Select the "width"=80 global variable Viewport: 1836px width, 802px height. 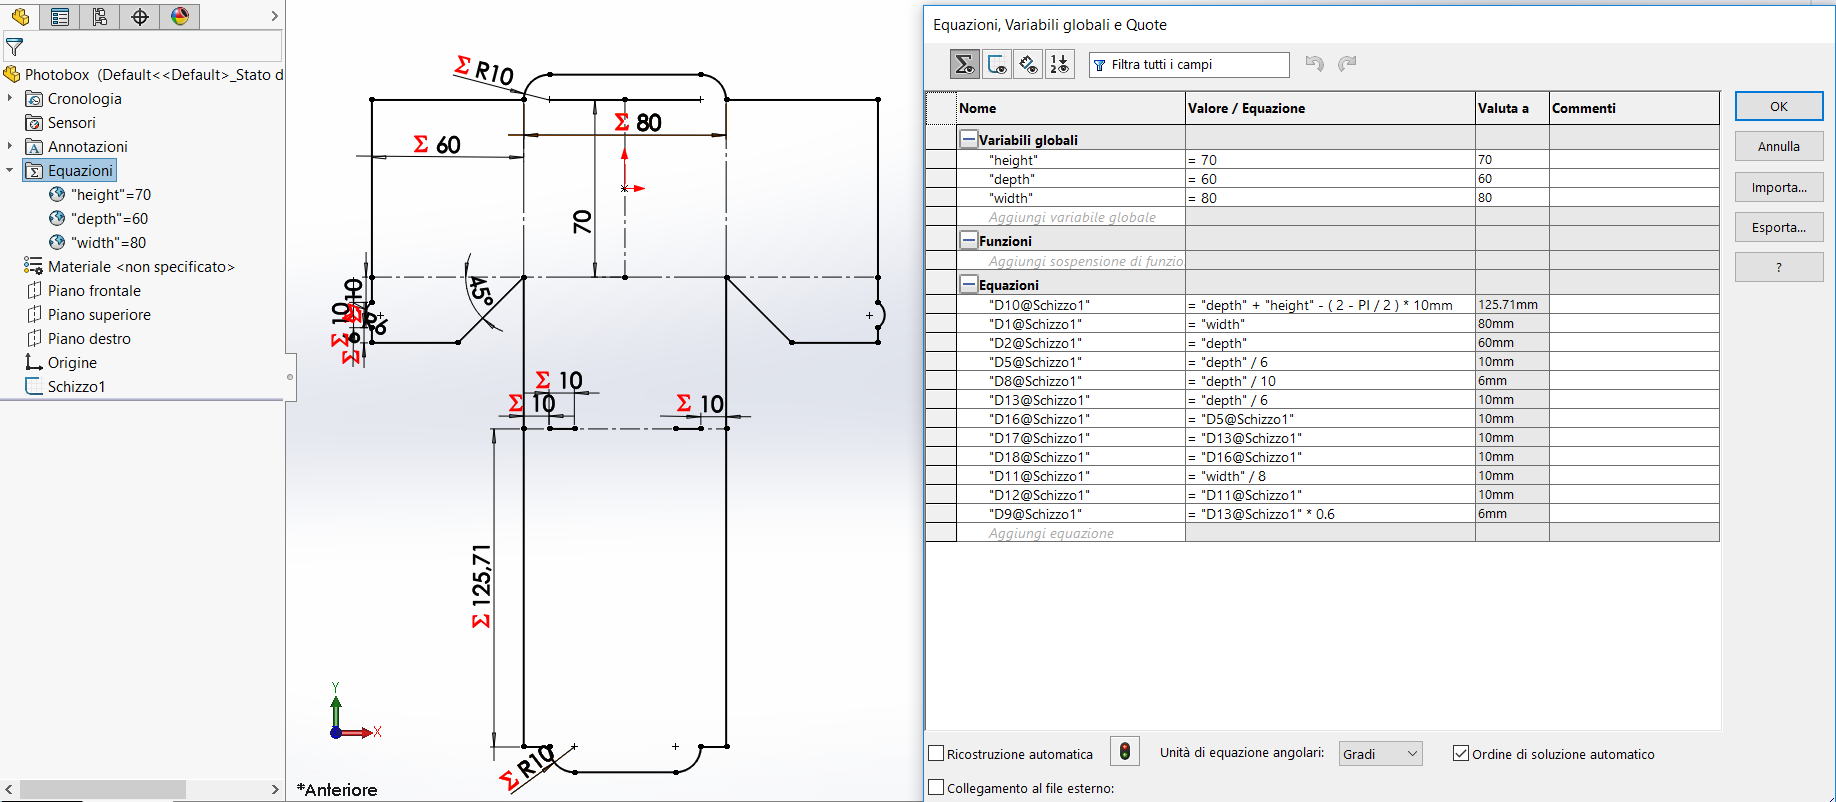click(x=108, y=242)
